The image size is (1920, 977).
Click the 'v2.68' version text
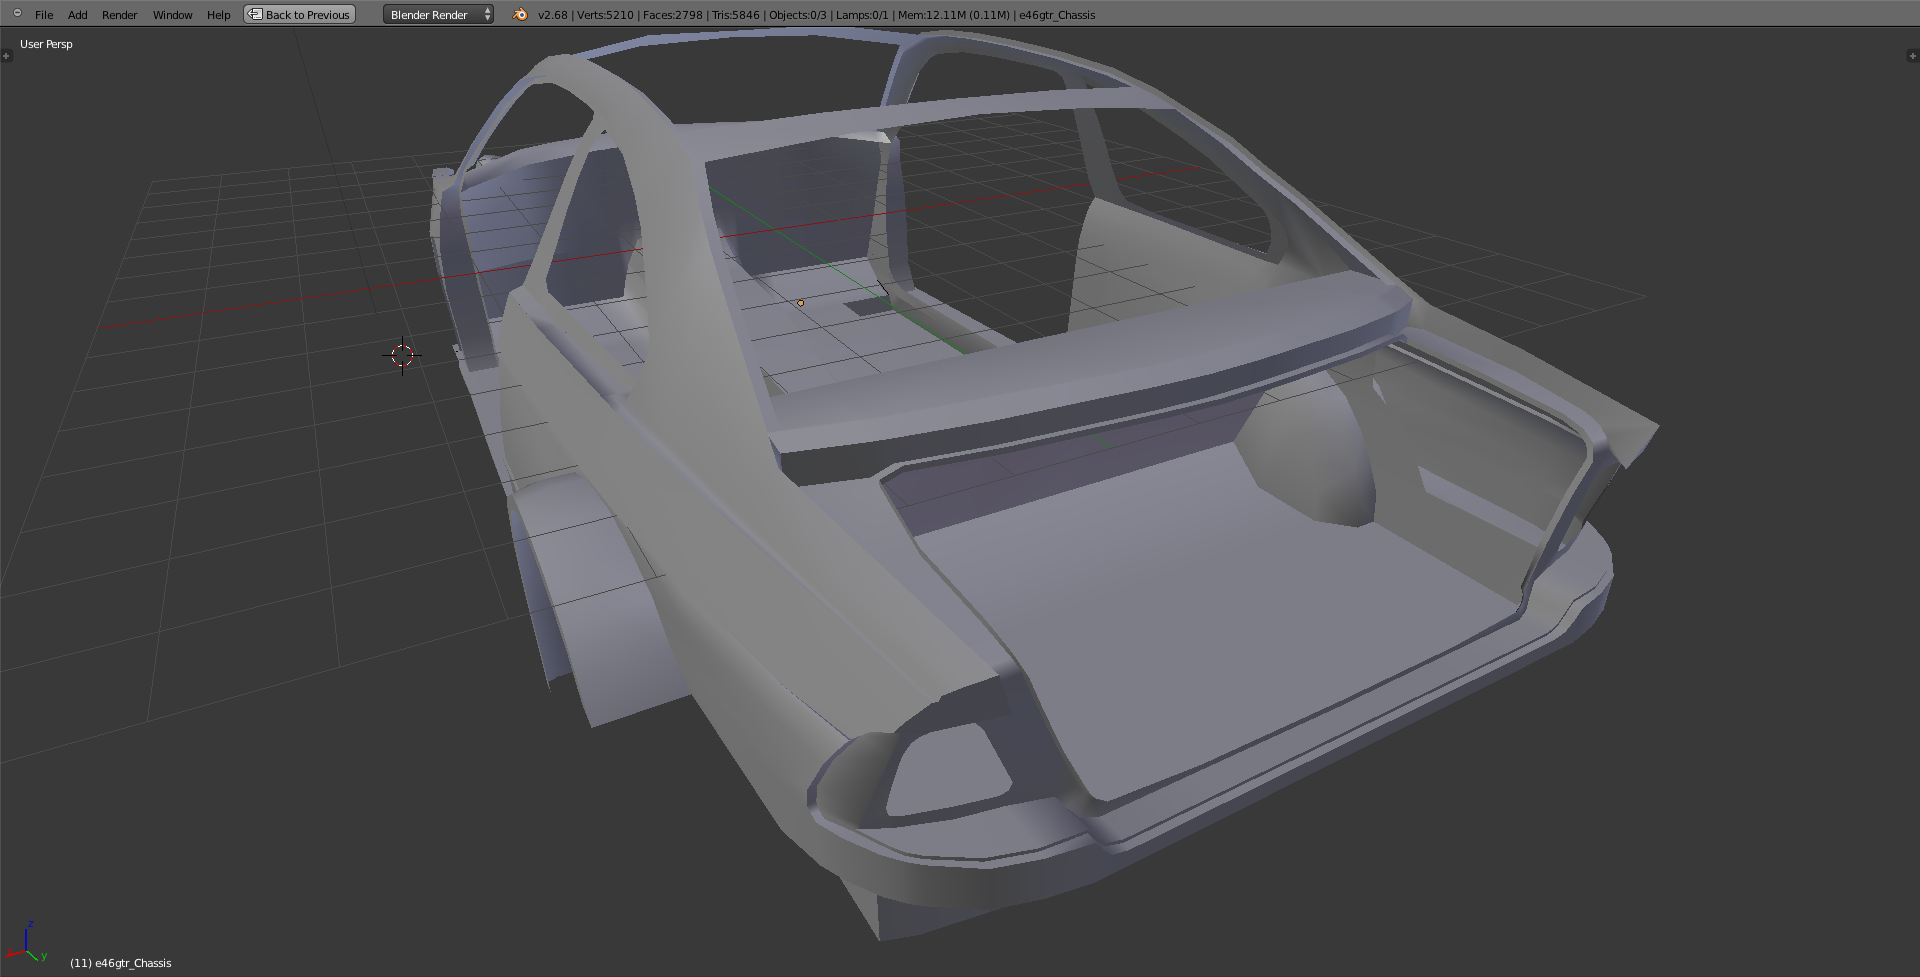point(552,15)
